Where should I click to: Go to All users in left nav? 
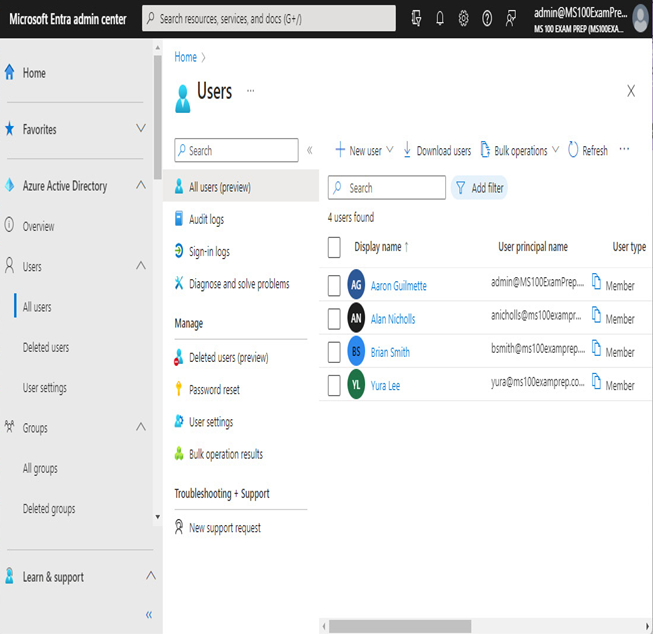37,307
